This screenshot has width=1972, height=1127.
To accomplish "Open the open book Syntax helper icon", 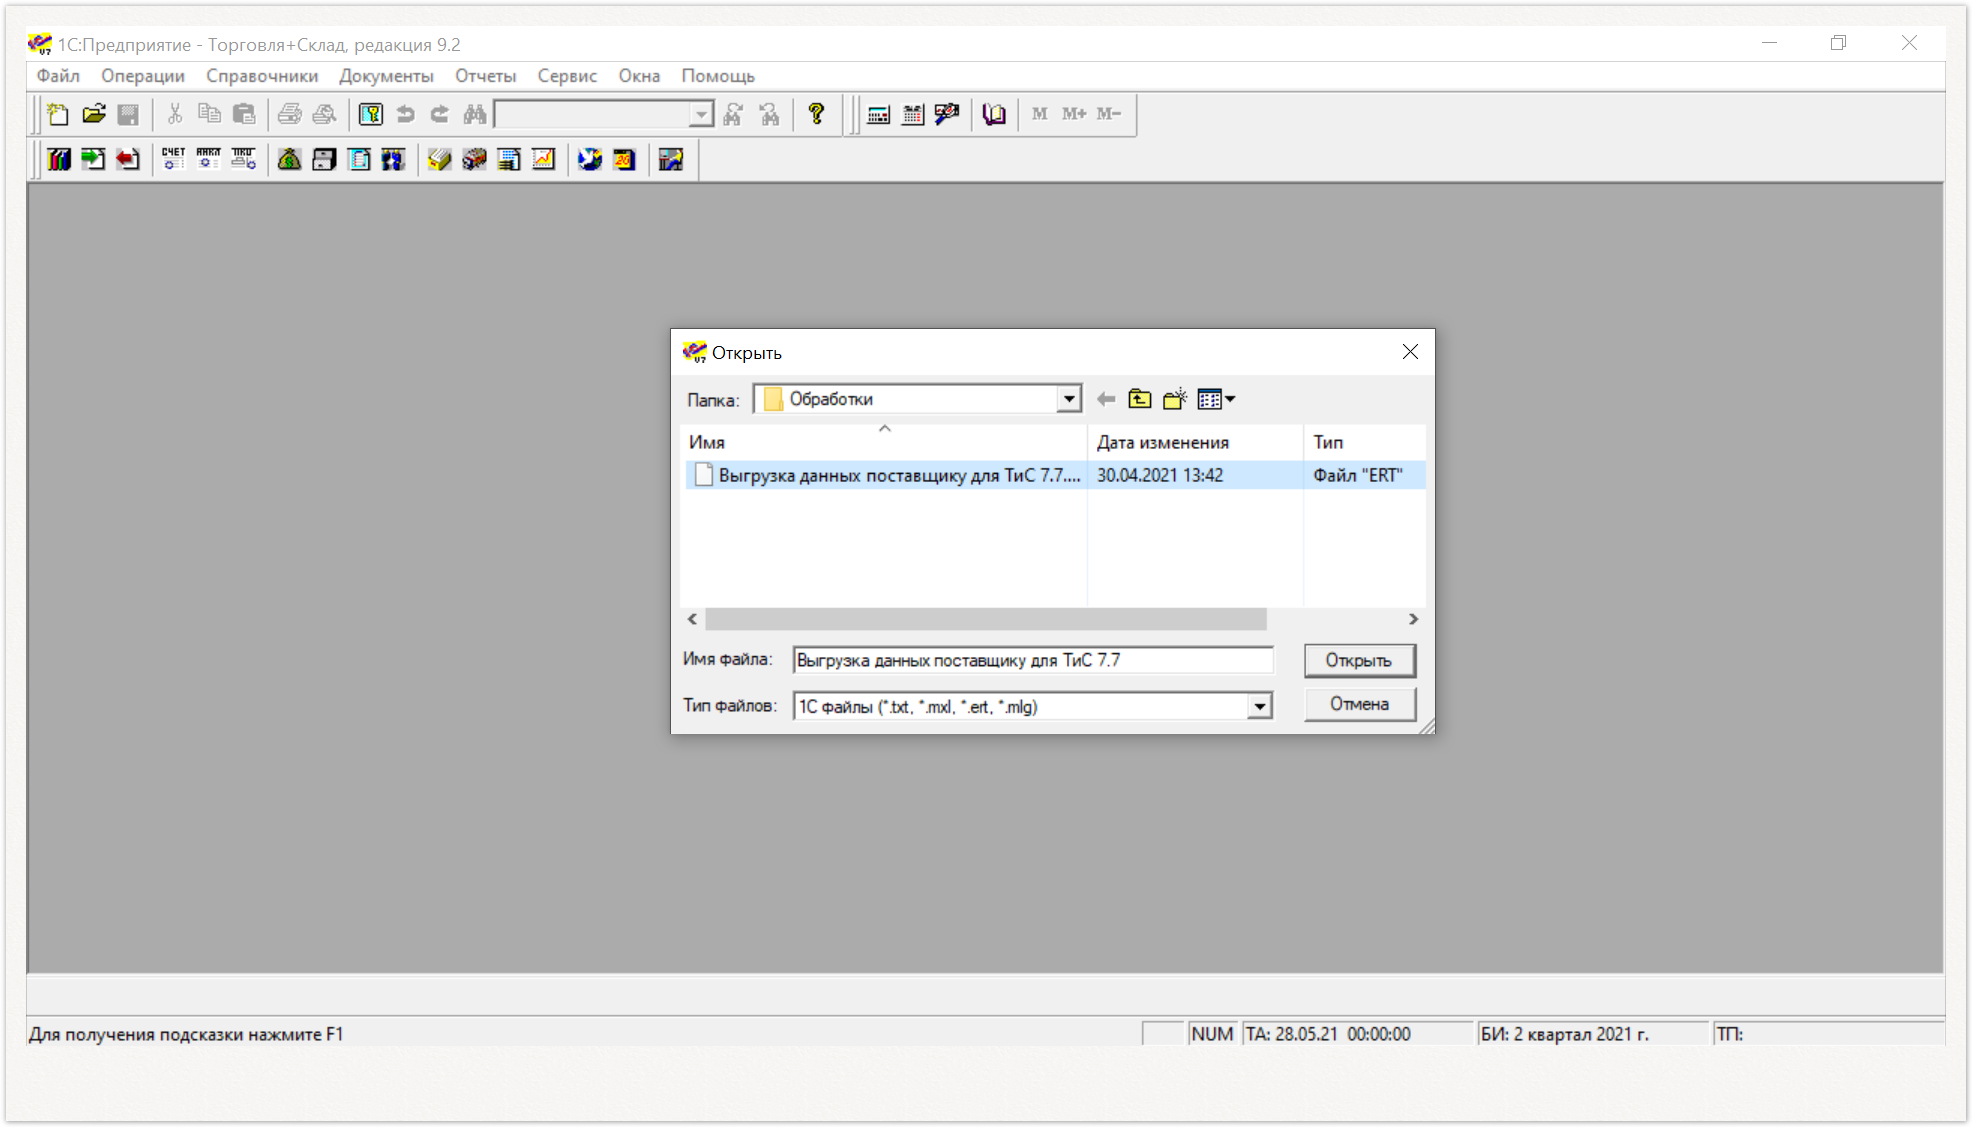I will (x=994, y=114).
